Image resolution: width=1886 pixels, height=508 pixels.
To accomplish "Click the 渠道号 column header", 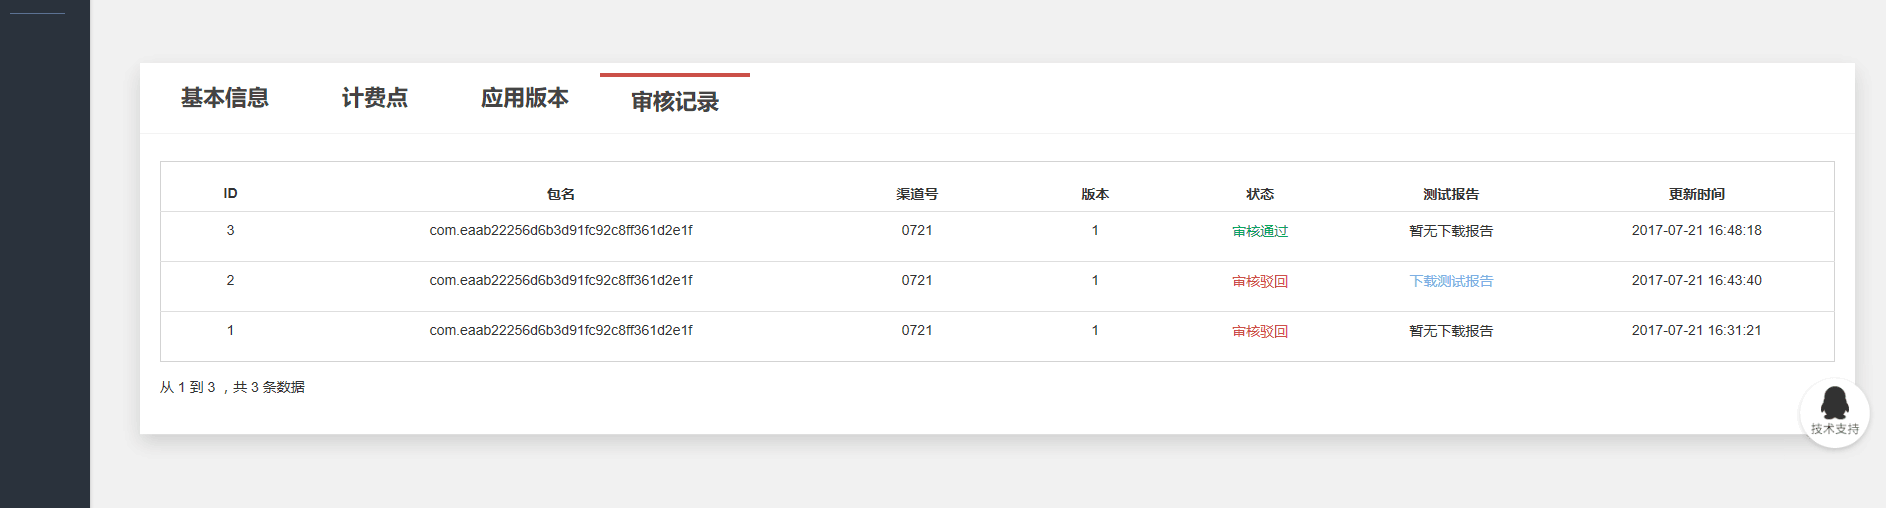I will [x=917, y=194].
